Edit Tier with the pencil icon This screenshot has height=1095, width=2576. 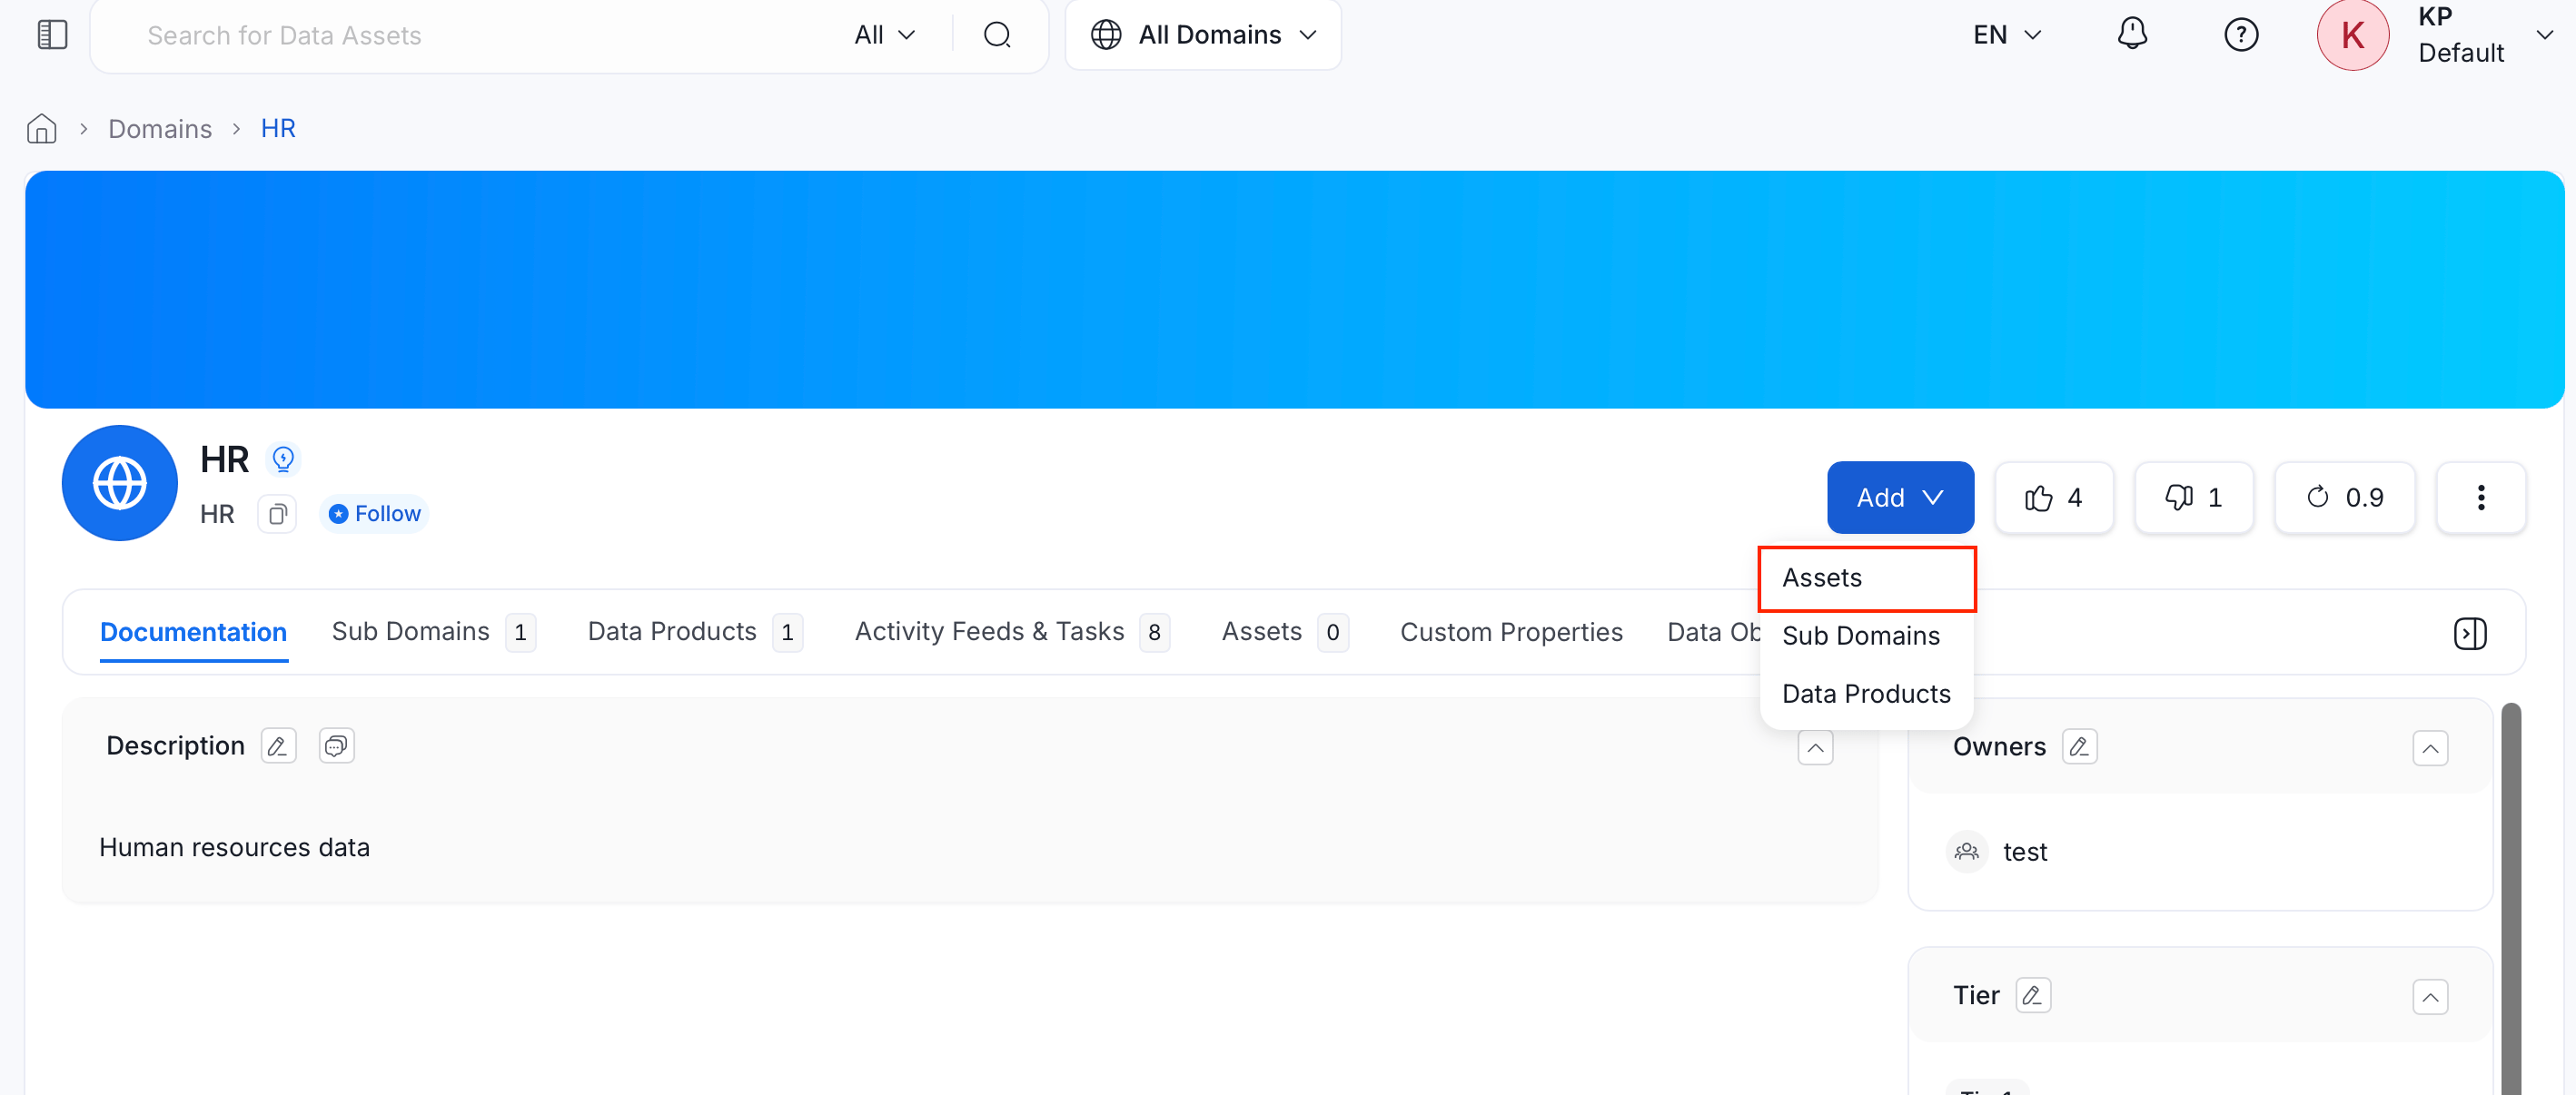point(2032,996)
